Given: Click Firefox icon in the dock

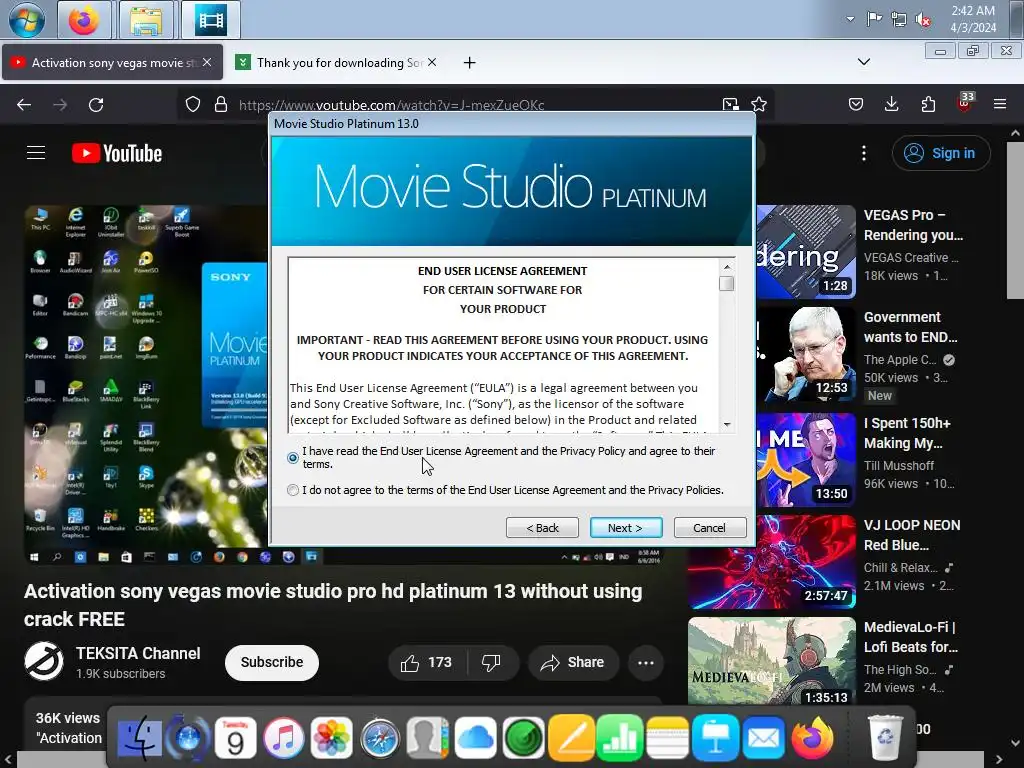Looking at the screenshot, I should 812,738.
